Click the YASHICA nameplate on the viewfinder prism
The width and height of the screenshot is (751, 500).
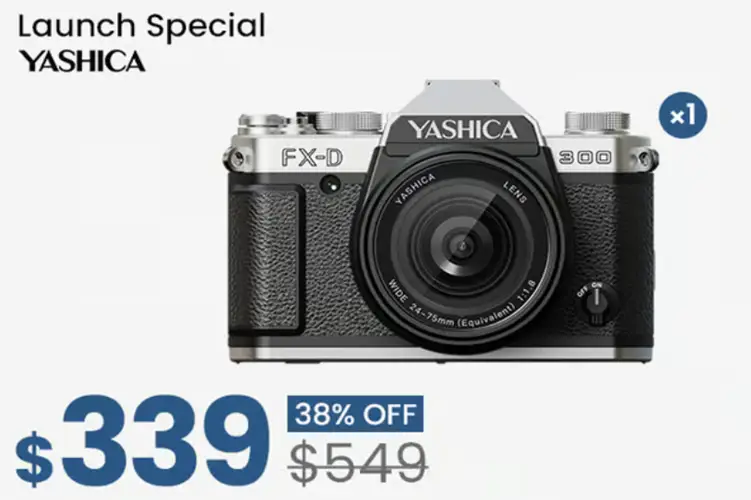click(462, 130)
